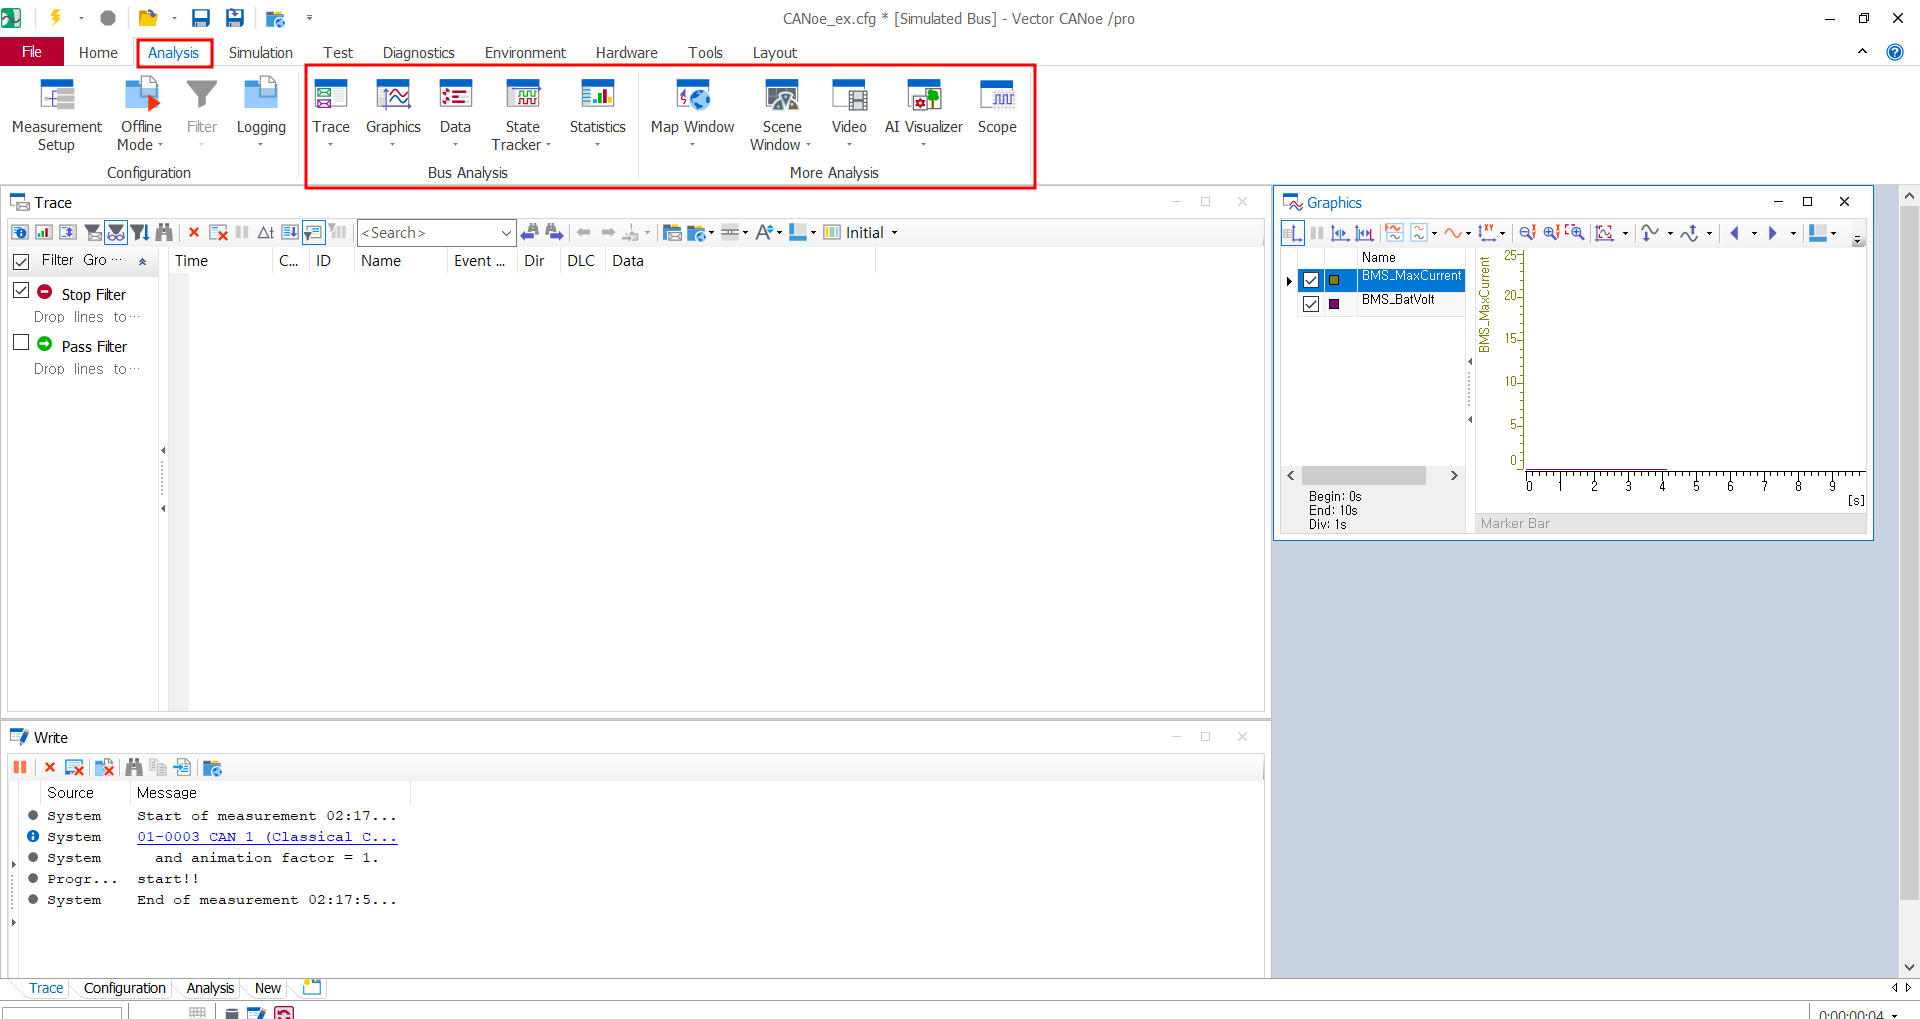This screenshot has height=1019, width=1920.
Task: Expand the BMS_MaxCurrent row arrow in Graphics
Action: click(1289, 281)
